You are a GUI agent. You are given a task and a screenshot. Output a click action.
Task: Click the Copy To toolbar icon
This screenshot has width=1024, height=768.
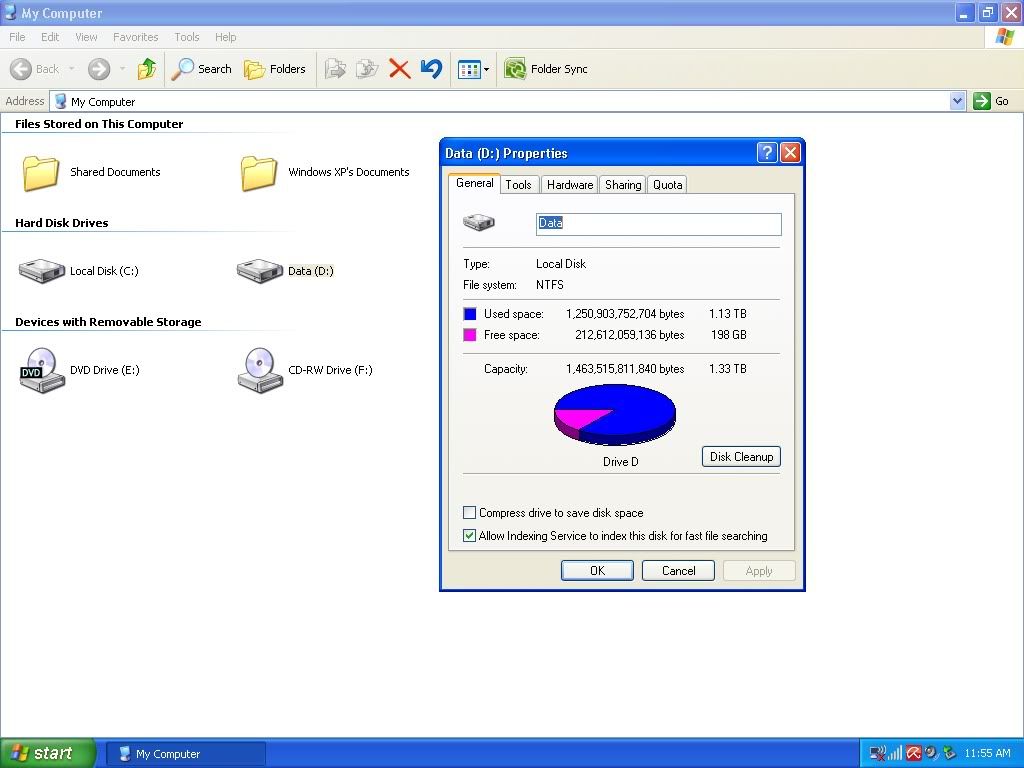coord(367,69)
